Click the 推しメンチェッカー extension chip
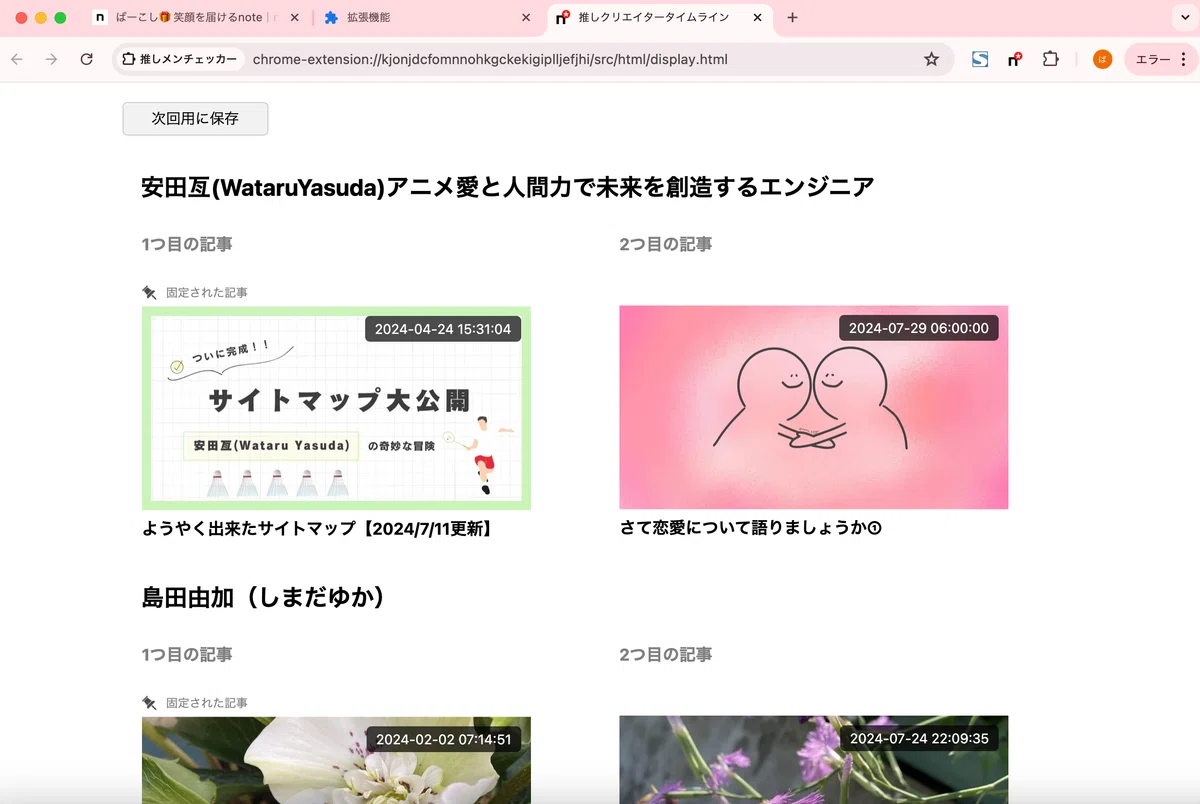 click(180, 60)
